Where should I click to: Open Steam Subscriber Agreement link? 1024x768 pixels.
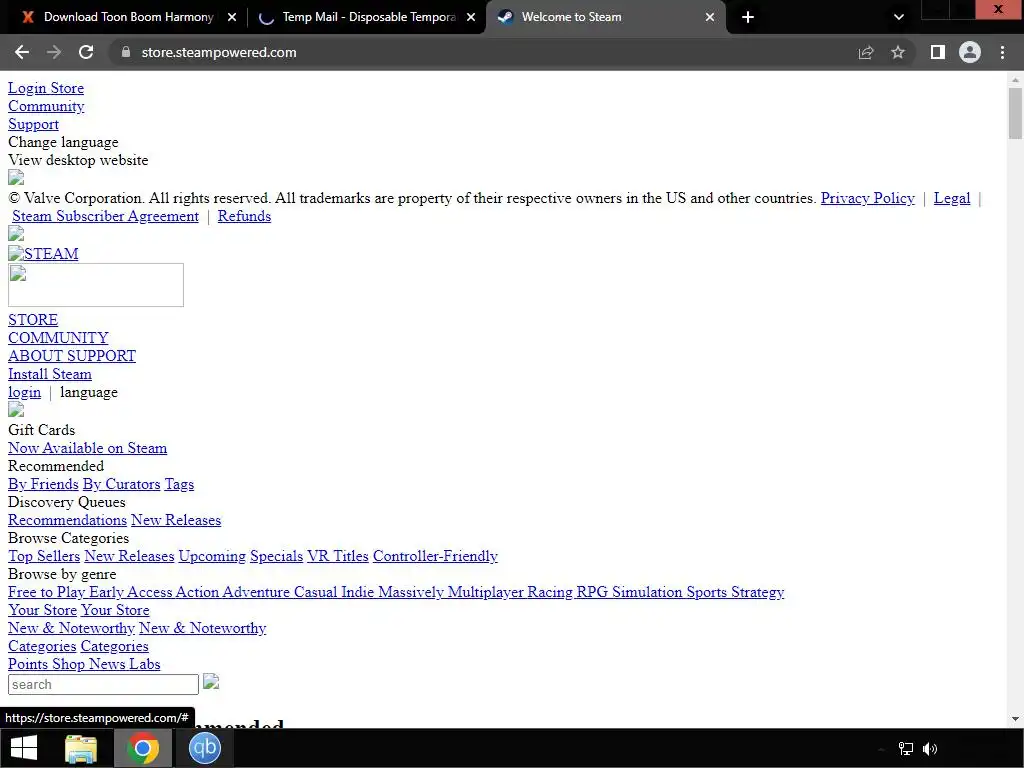pyautogui.click(x=105, y=216)
